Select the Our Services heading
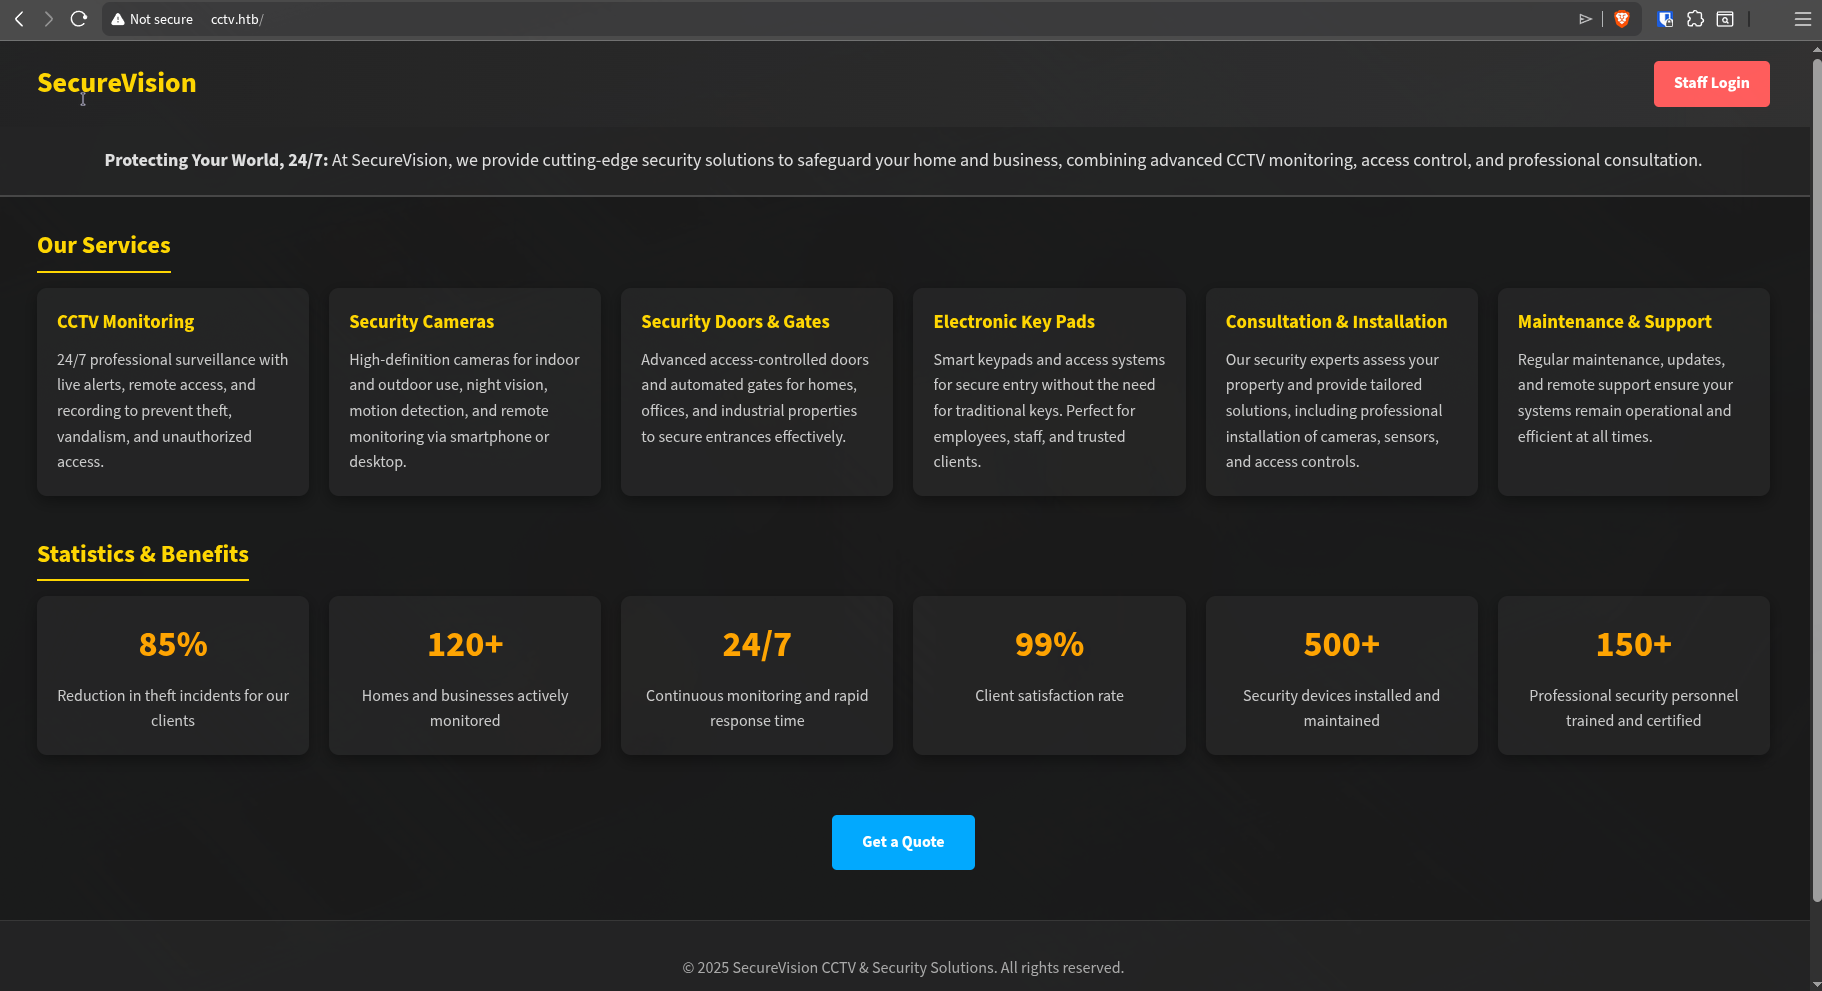This screenshot has height=991, width=1822. pos(104,245)
